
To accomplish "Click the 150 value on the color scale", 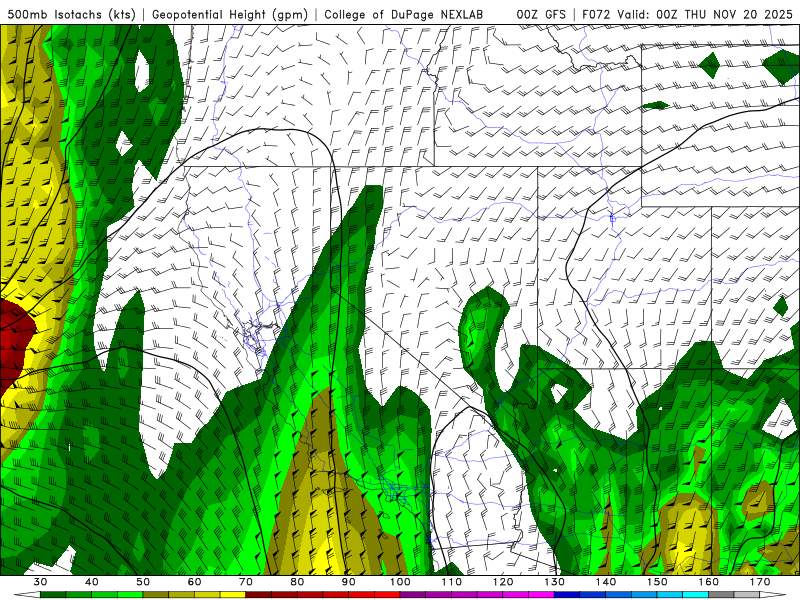I will pyautogui.click(x=657, y=582).
